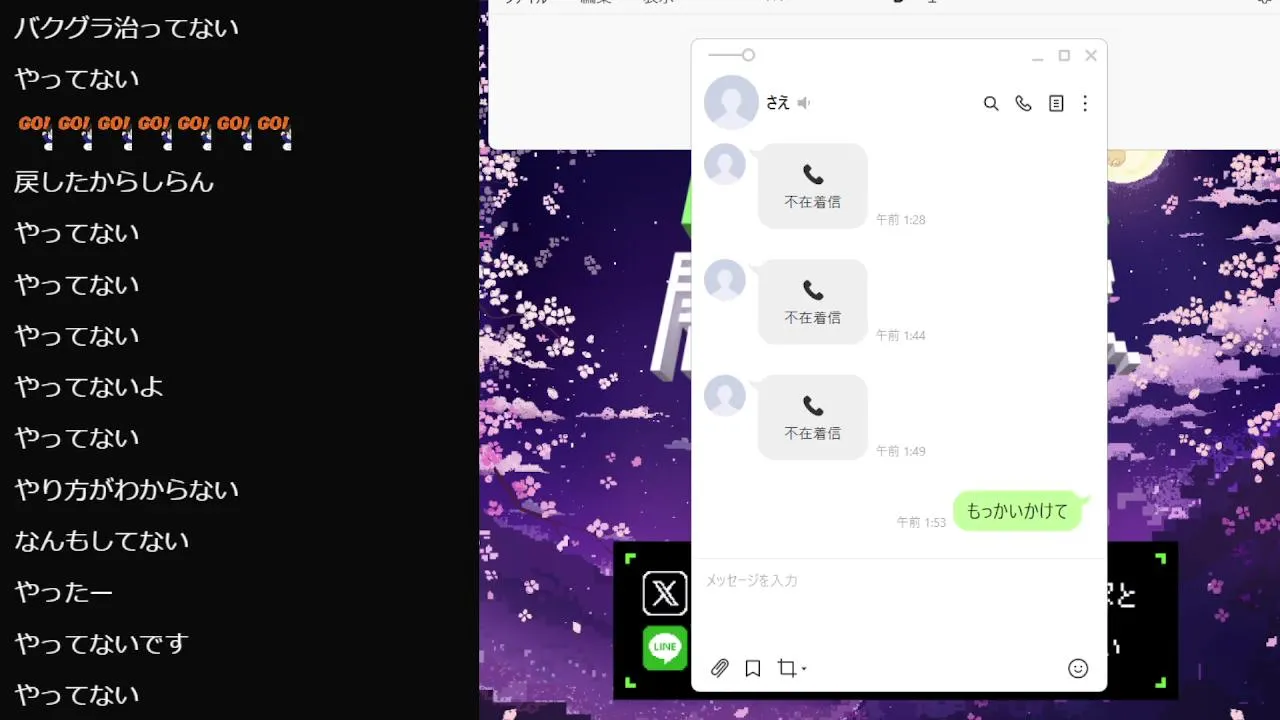Click the X logo on the overlay
Screen dimensions: 1280x720
(x=665, y=593)
